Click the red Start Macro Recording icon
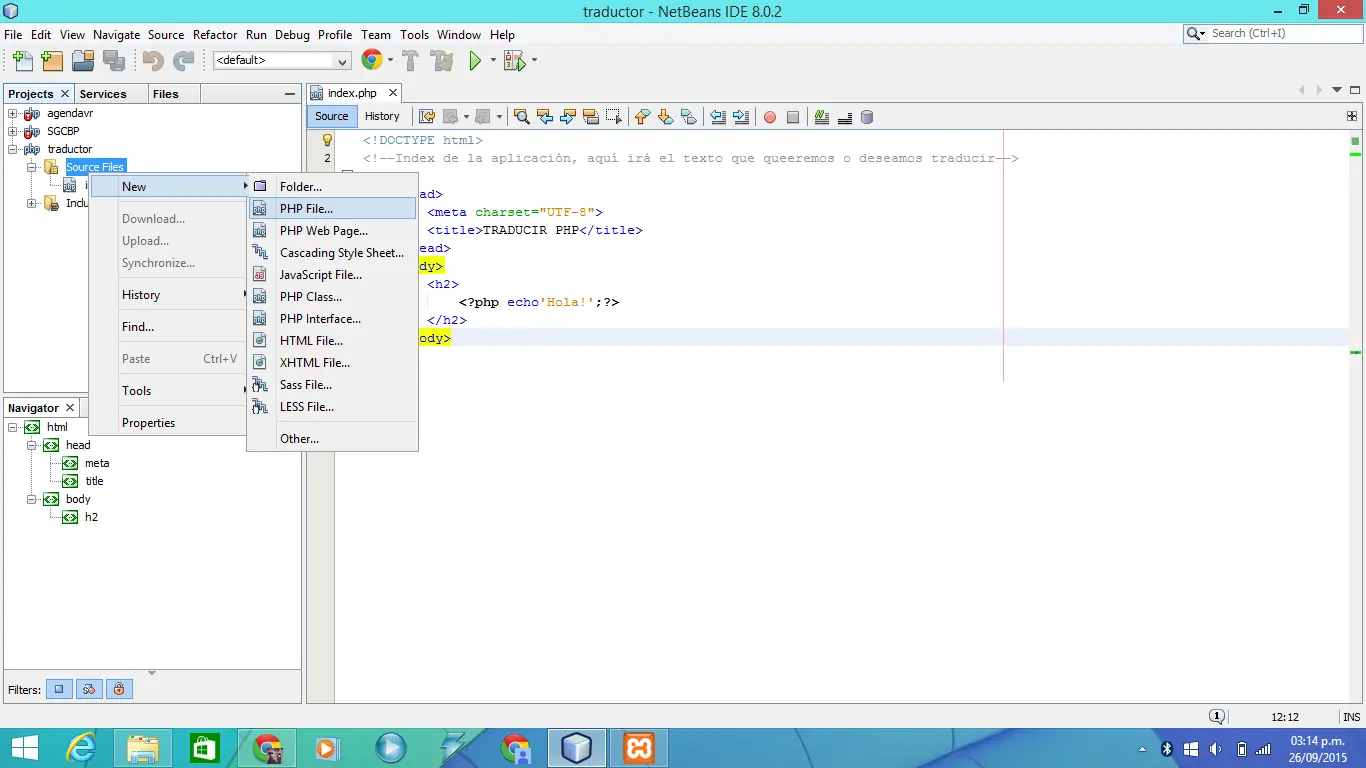Viewport: 1366px width, 768px height. (770, 117)
